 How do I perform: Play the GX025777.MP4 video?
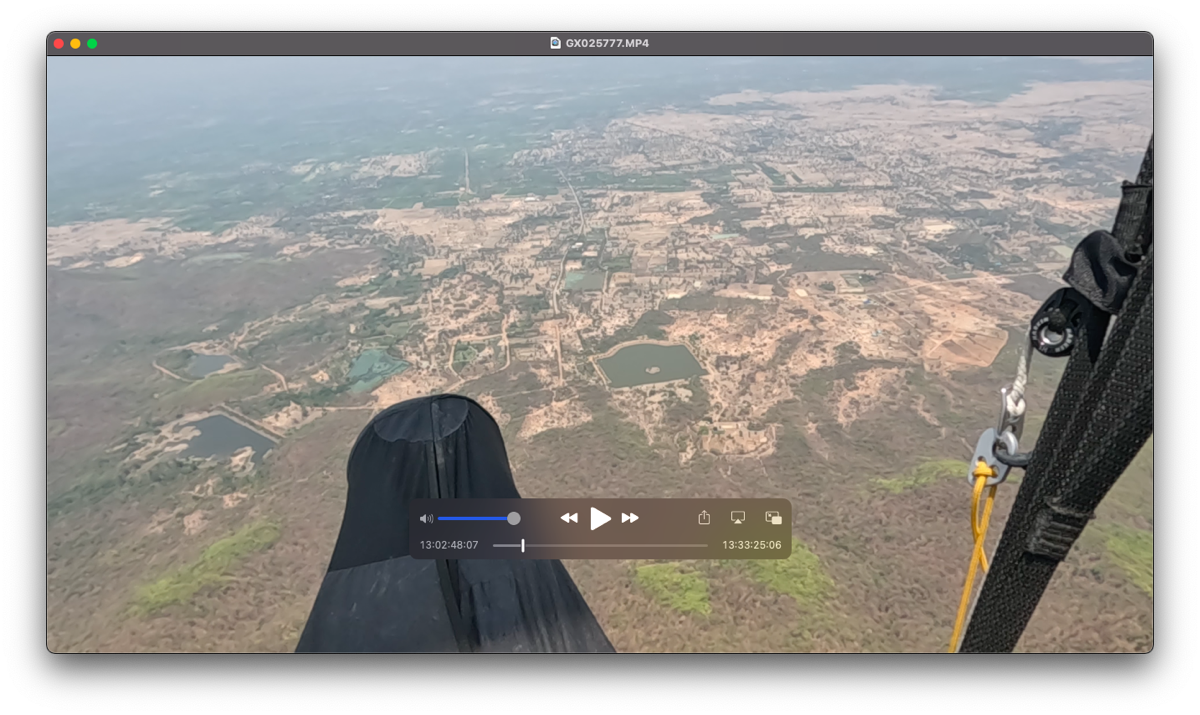pos(600,518)
